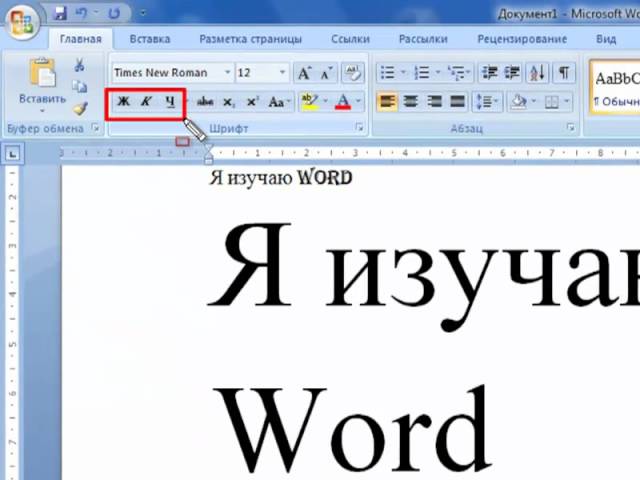
Task: Toggle superscript x² formatting
Action: click(x=253, y=102)
